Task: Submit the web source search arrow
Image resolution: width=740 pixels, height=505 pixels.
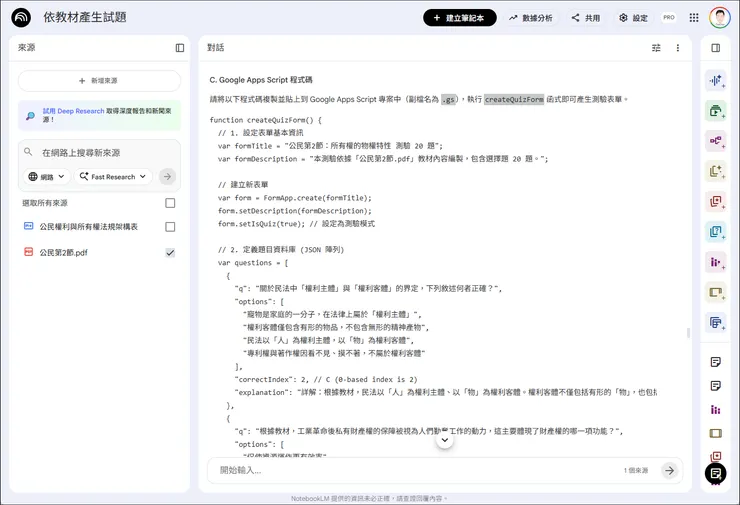Action: tap(167, 177)
